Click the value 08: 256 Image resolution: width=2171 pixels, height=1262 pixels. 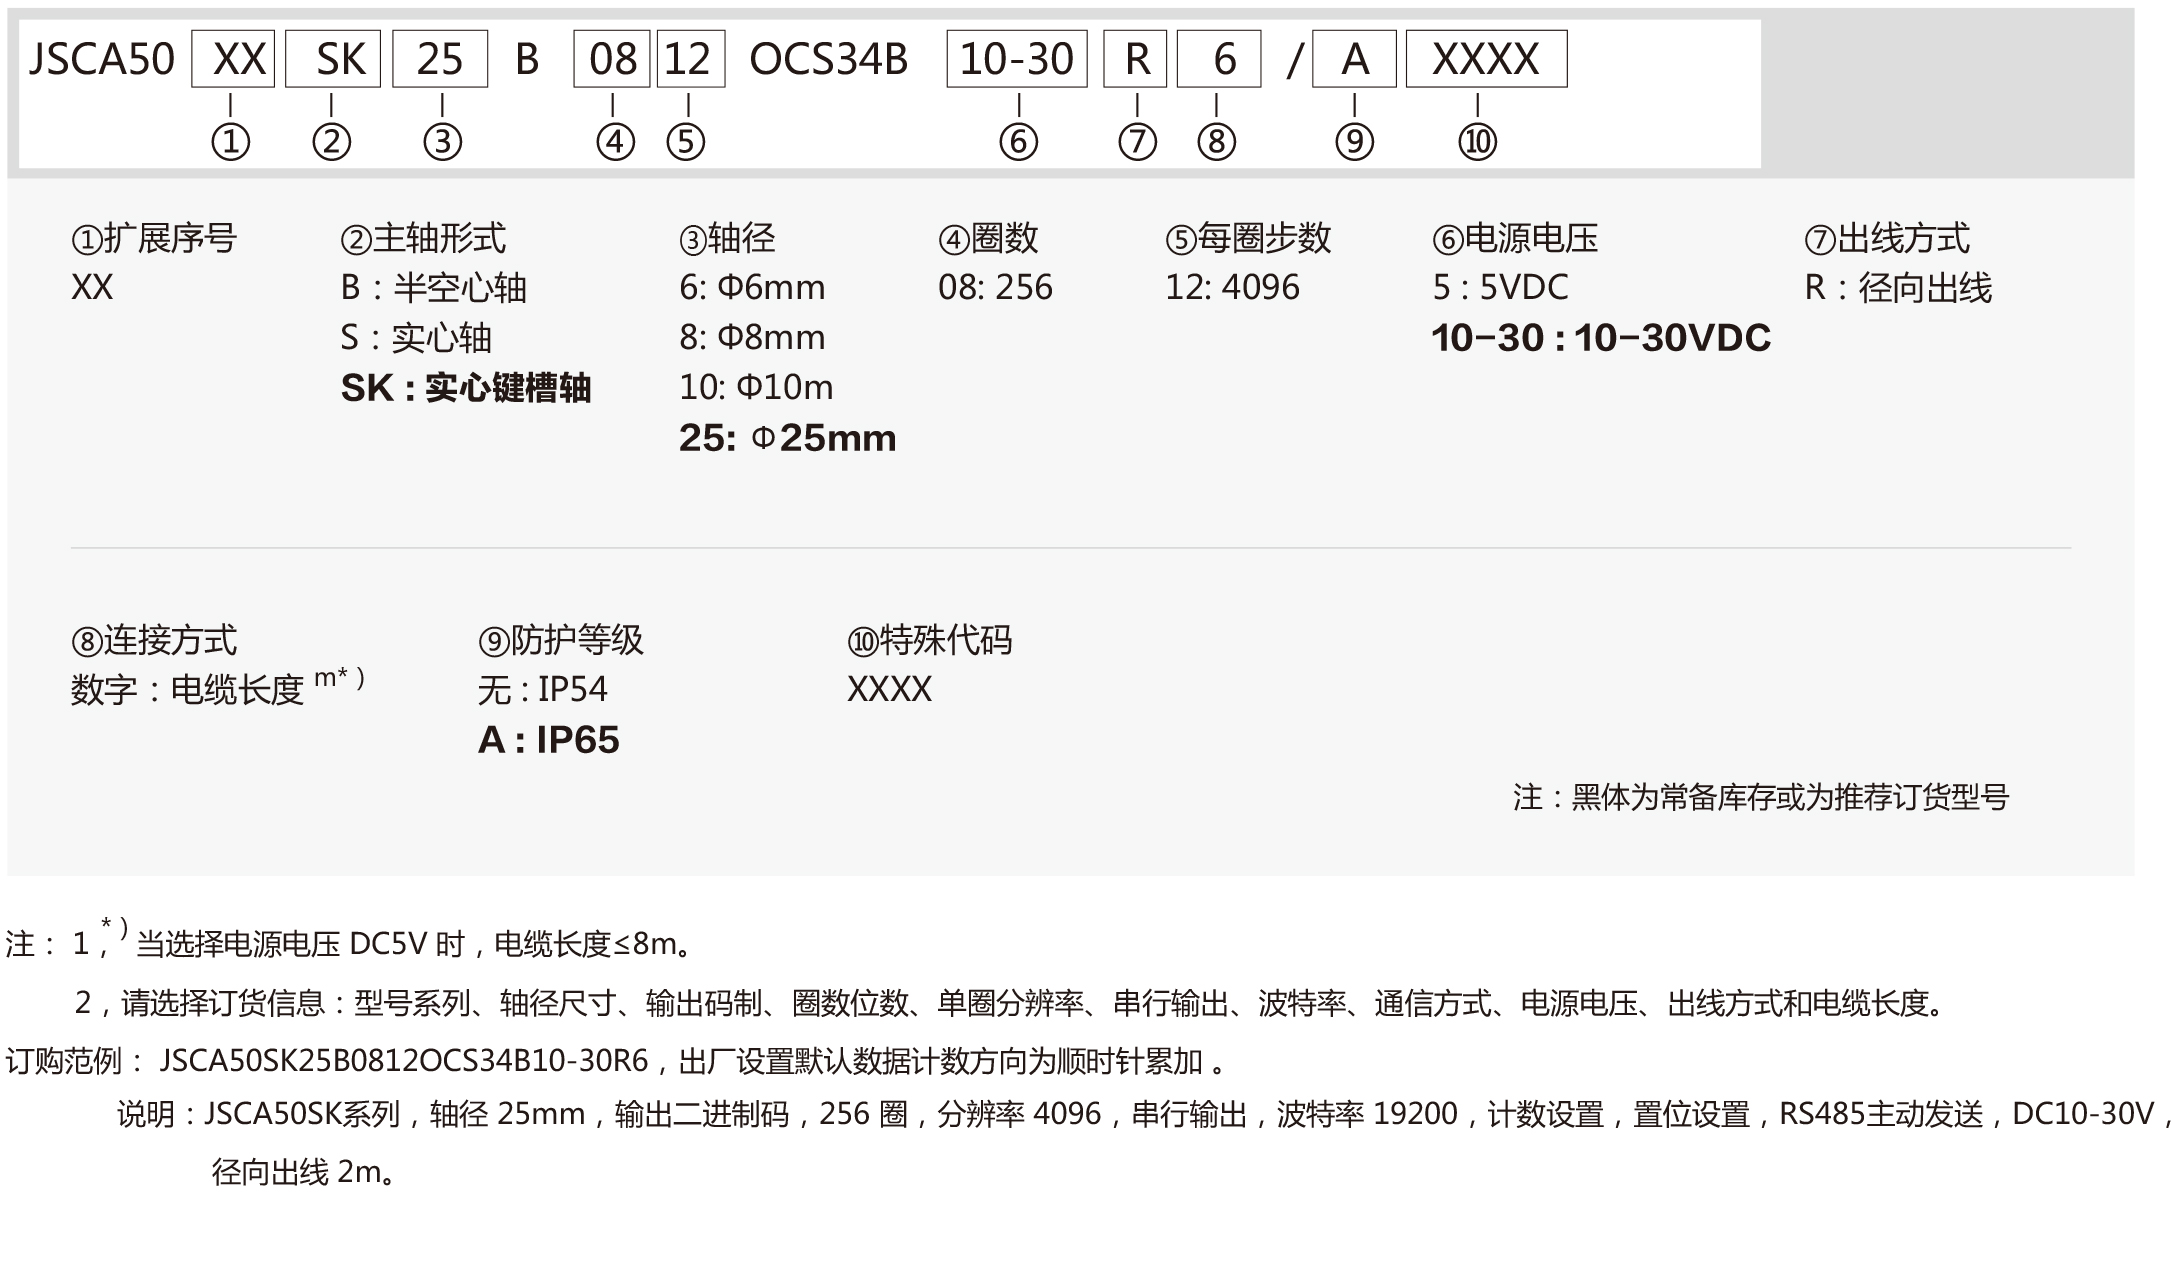(x=995, y=288)
